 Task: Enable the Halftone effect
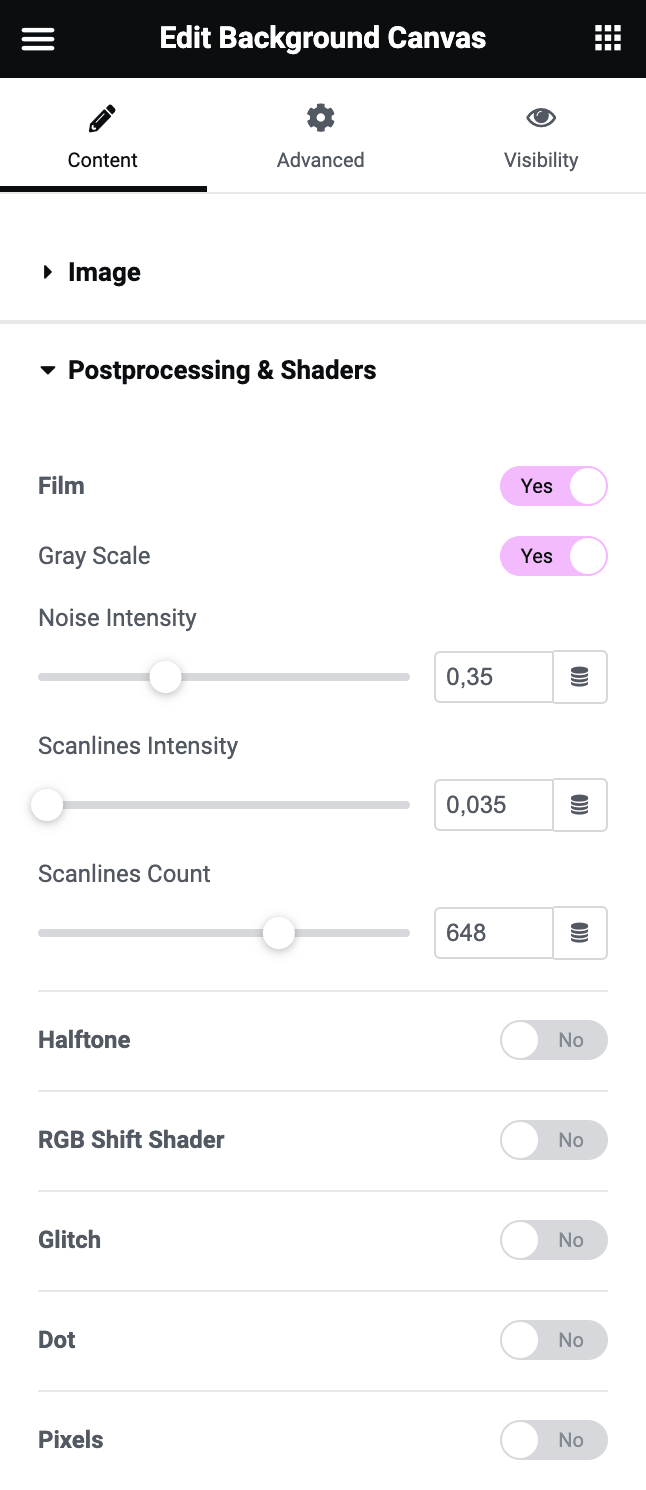click(x=554, y=1040)
